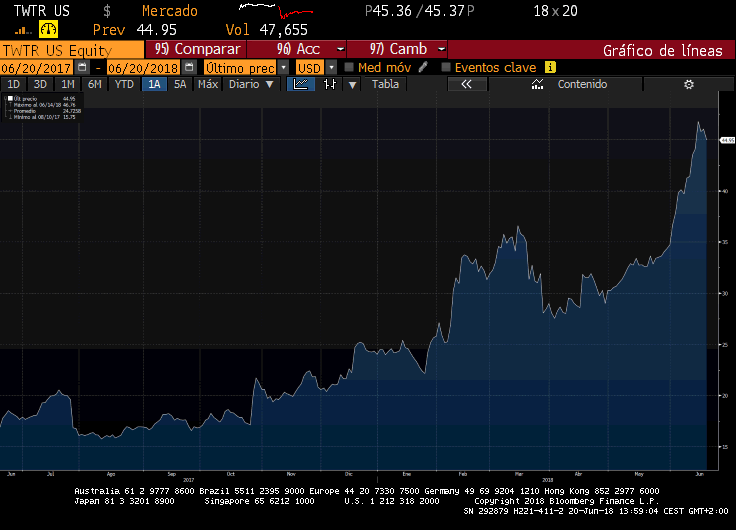Toggle the Últ. precio legend checkbox
736x530 pixels.
(10, 99)
